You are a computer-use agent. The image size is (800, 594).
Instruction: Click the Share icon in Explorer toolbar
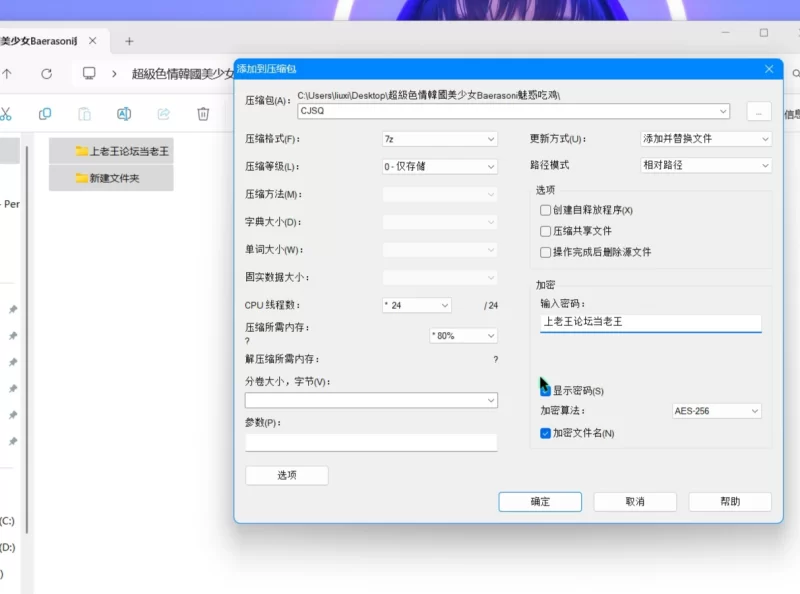(x=164, y=114)
